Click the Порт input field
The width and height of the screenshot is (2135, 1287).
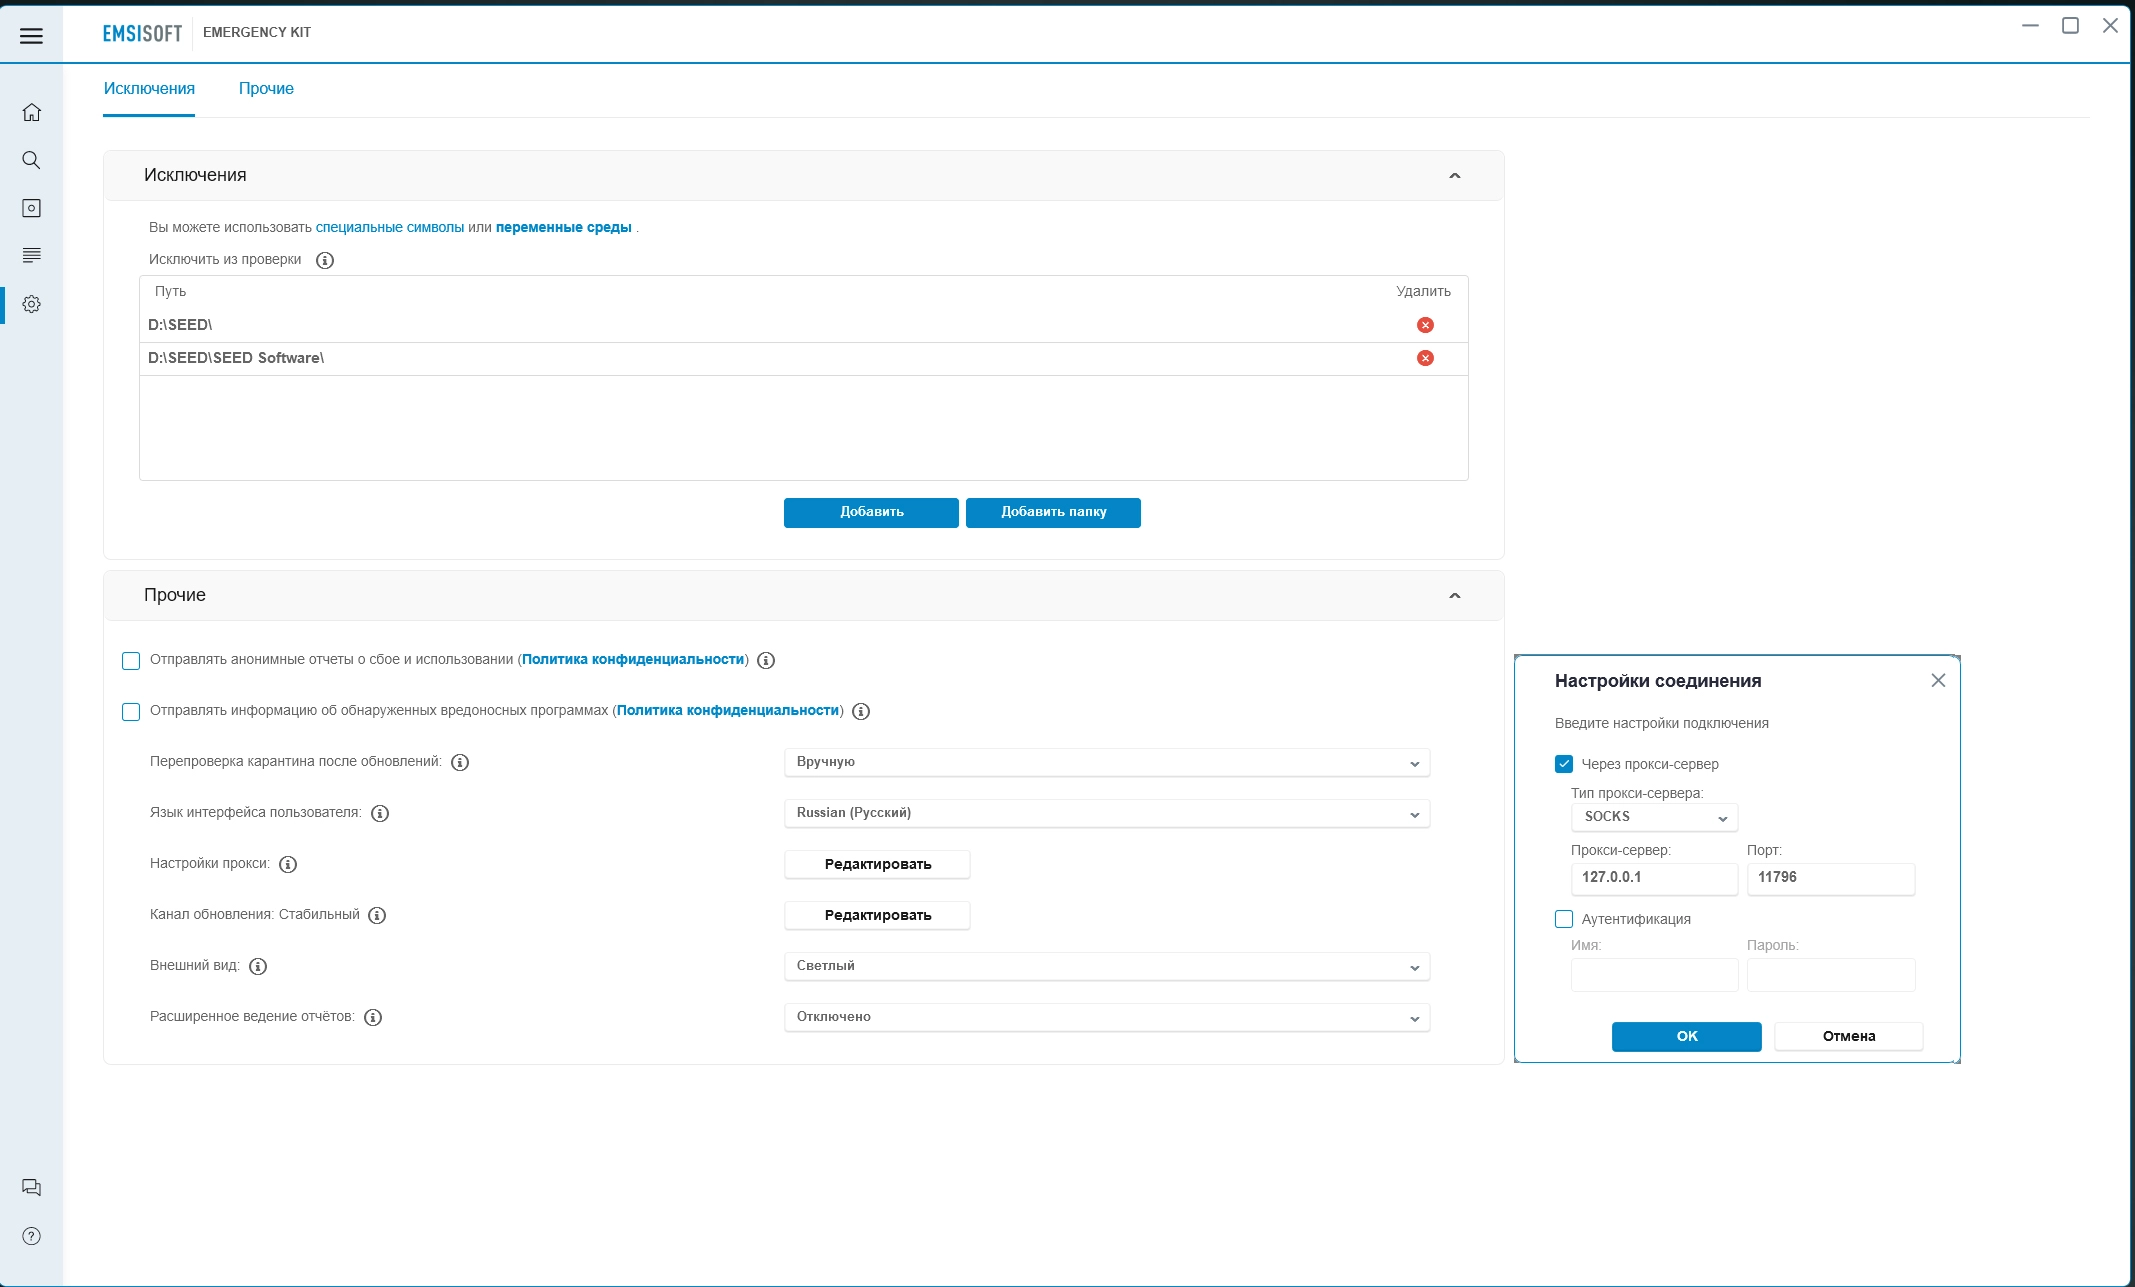[1830, 878]
